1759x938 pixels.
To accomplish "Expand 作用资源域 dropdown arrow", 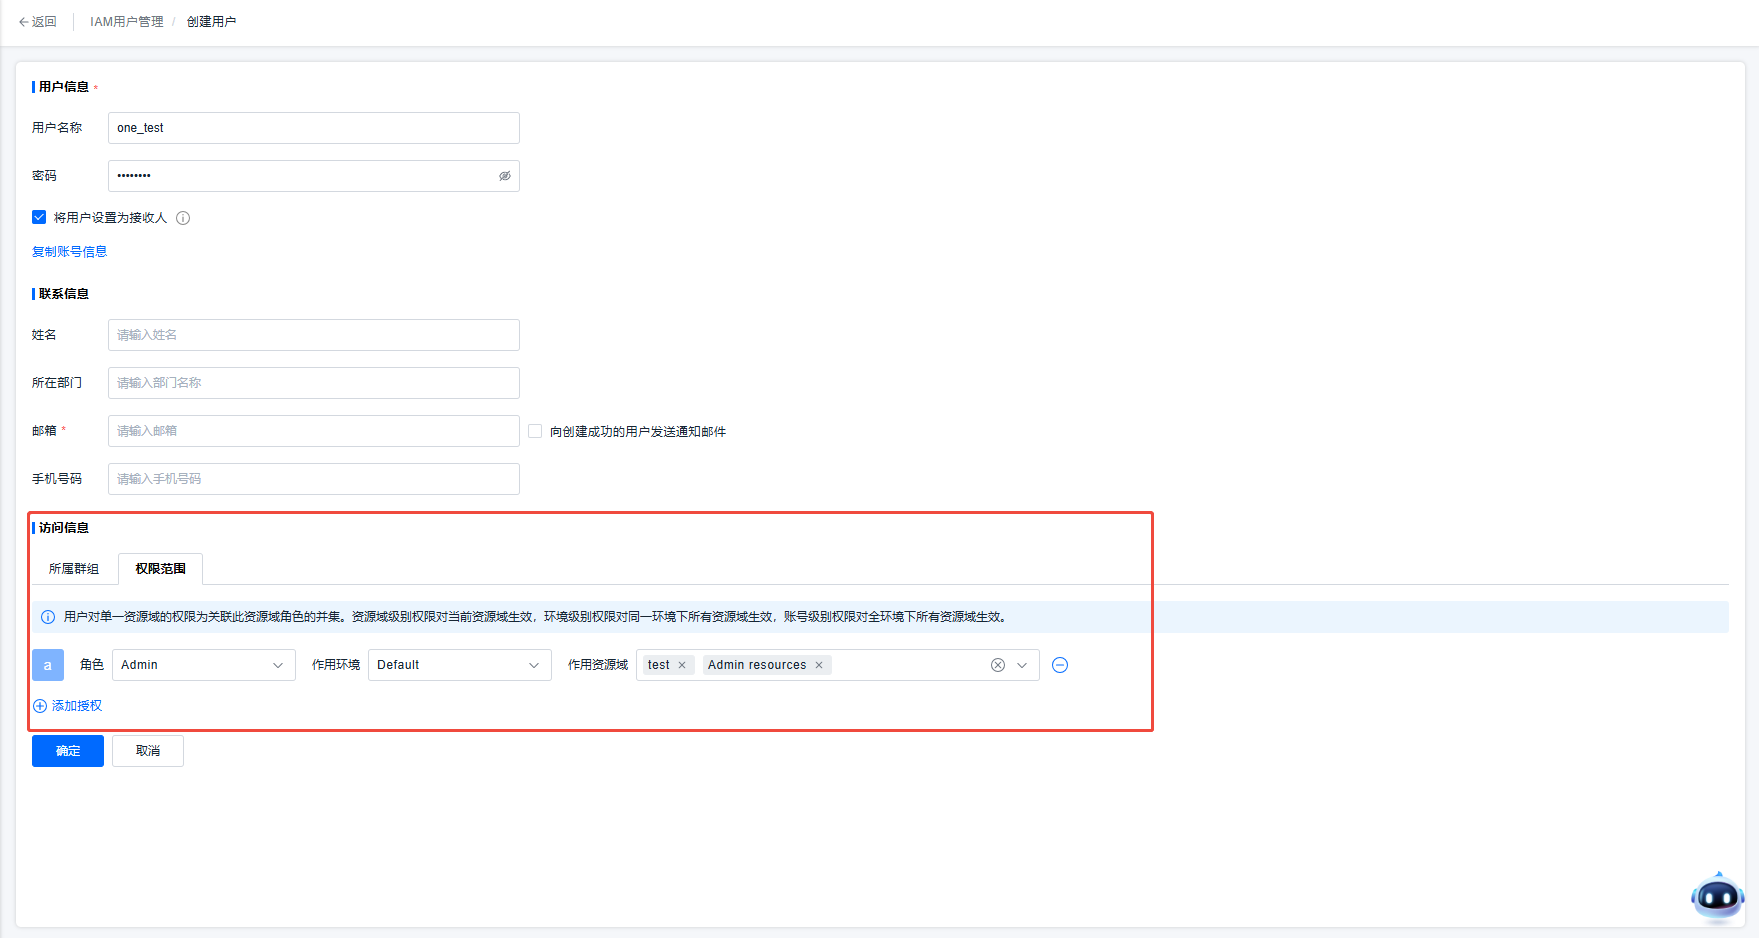I will pyautogui.click(x=1022, y=665).
